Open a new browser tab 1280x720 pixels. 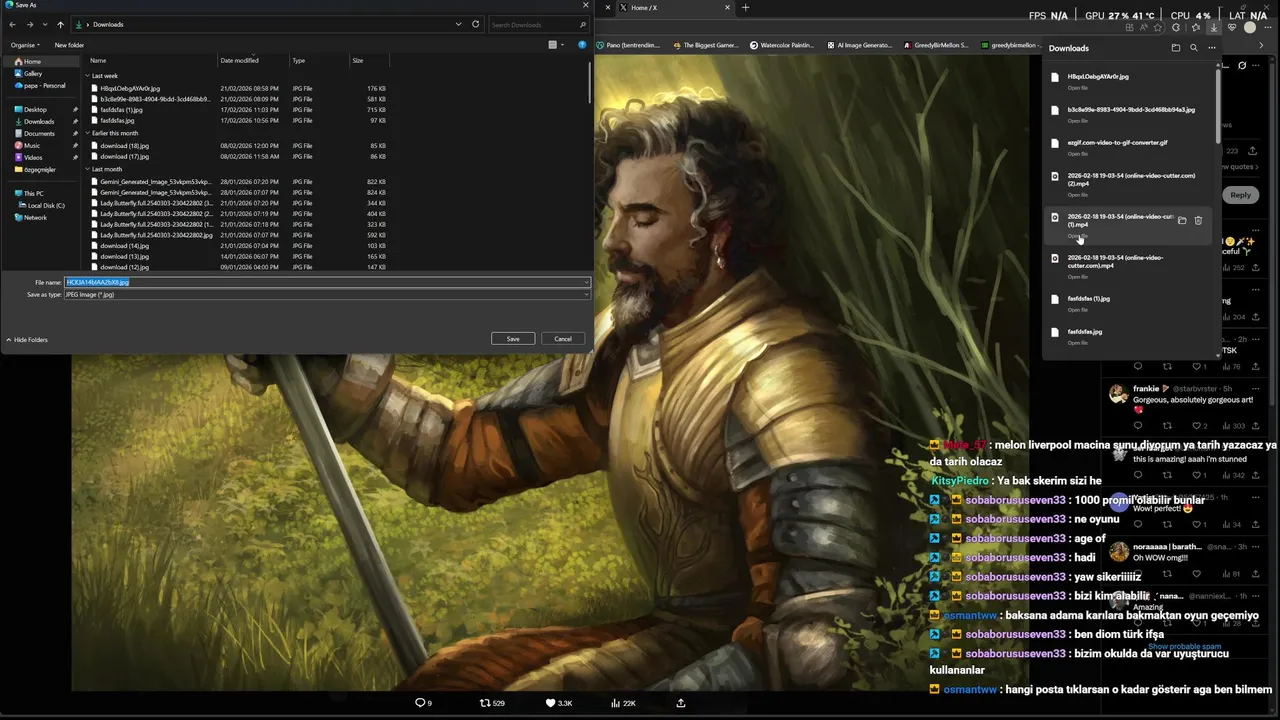pyautogui.click(x=745, y=7)
